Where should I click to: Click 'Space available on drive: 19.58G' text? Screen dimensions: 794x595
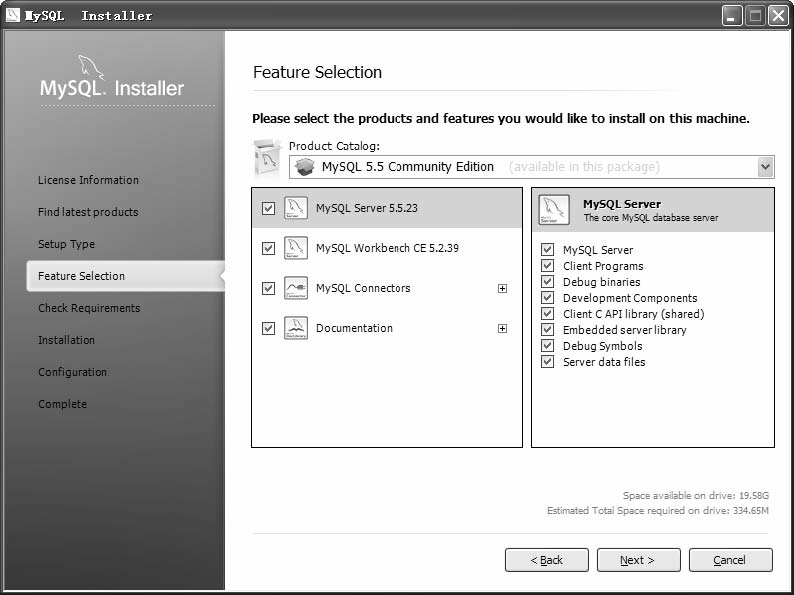click(696, 495)
